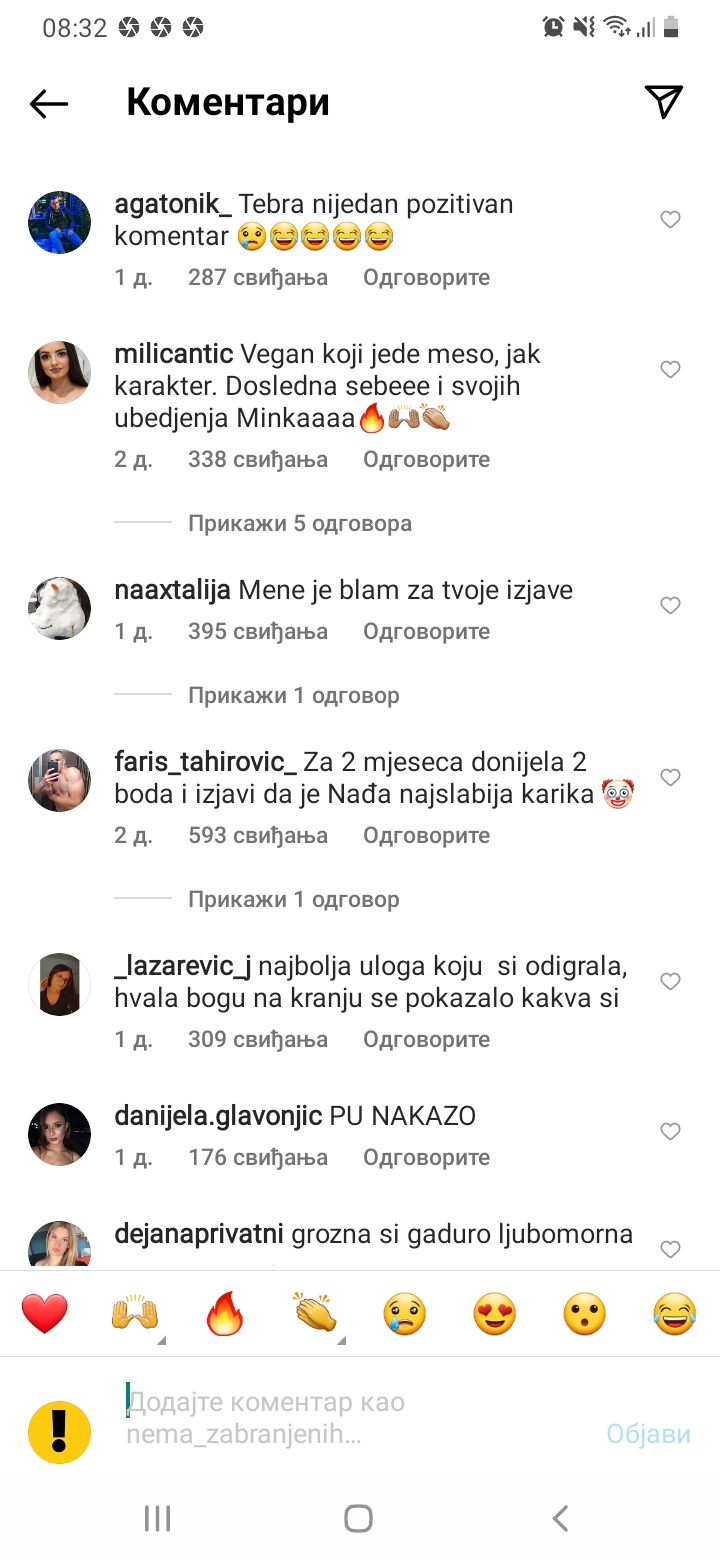
Task: Open direct share paper plane icon
Action: (x=663, y=102)
